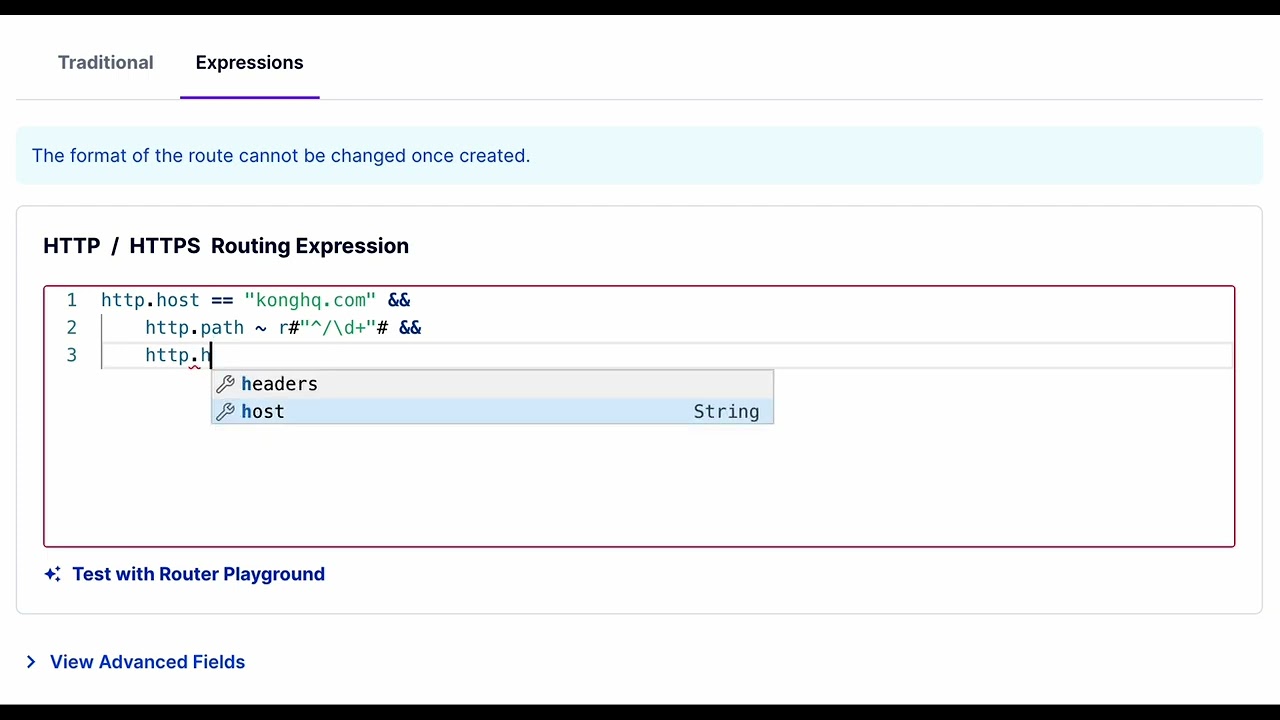Click the route format info banner

click(x=639, y=155)
